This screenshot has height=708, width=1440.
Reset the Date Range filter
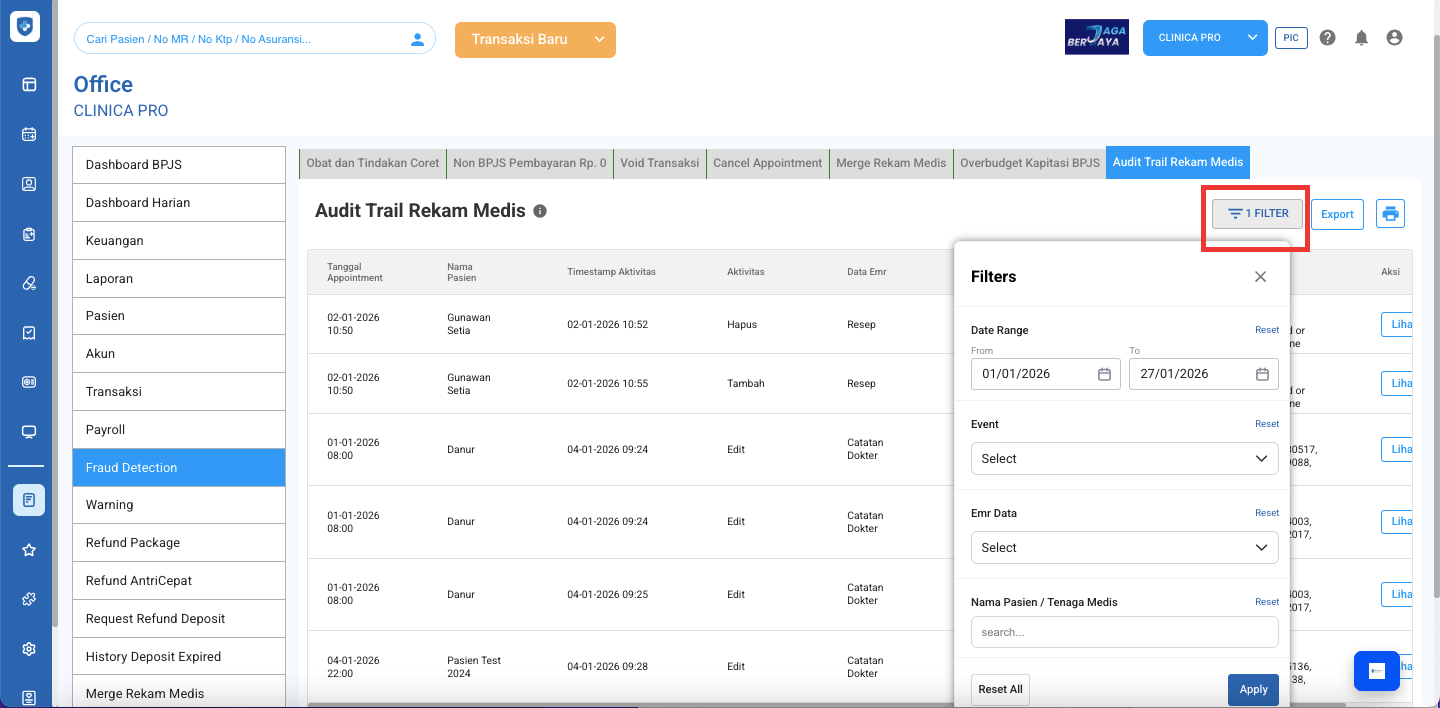click(x=1266, y=330)
